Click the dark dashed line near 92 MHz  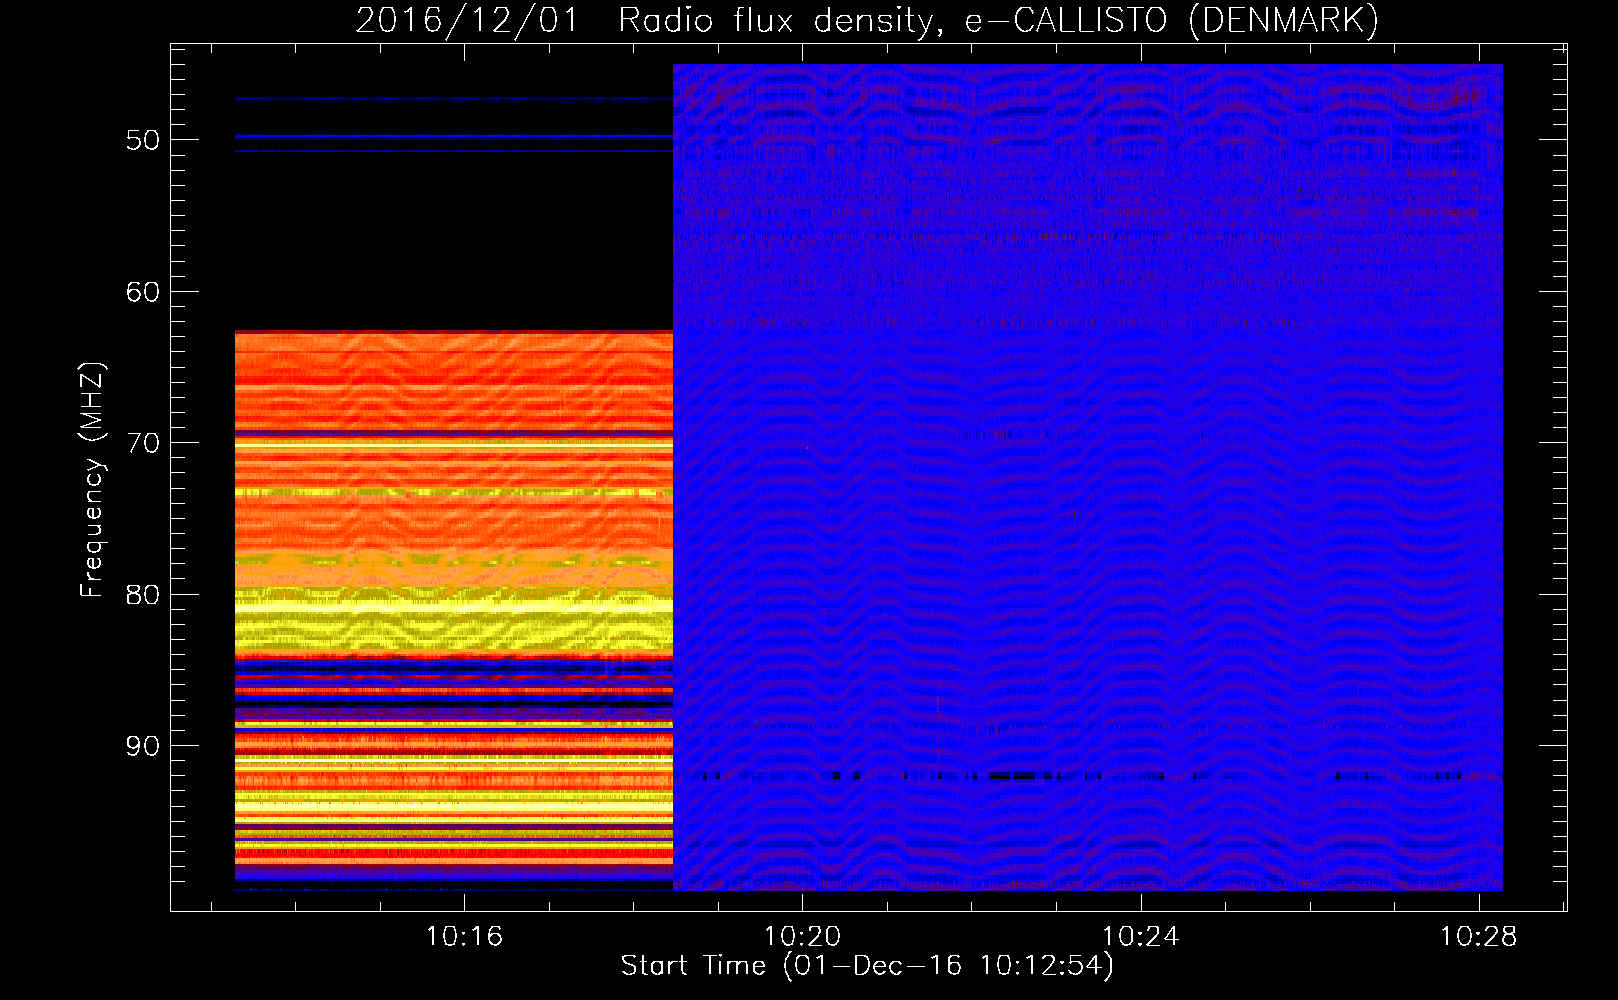(1088, 775)
